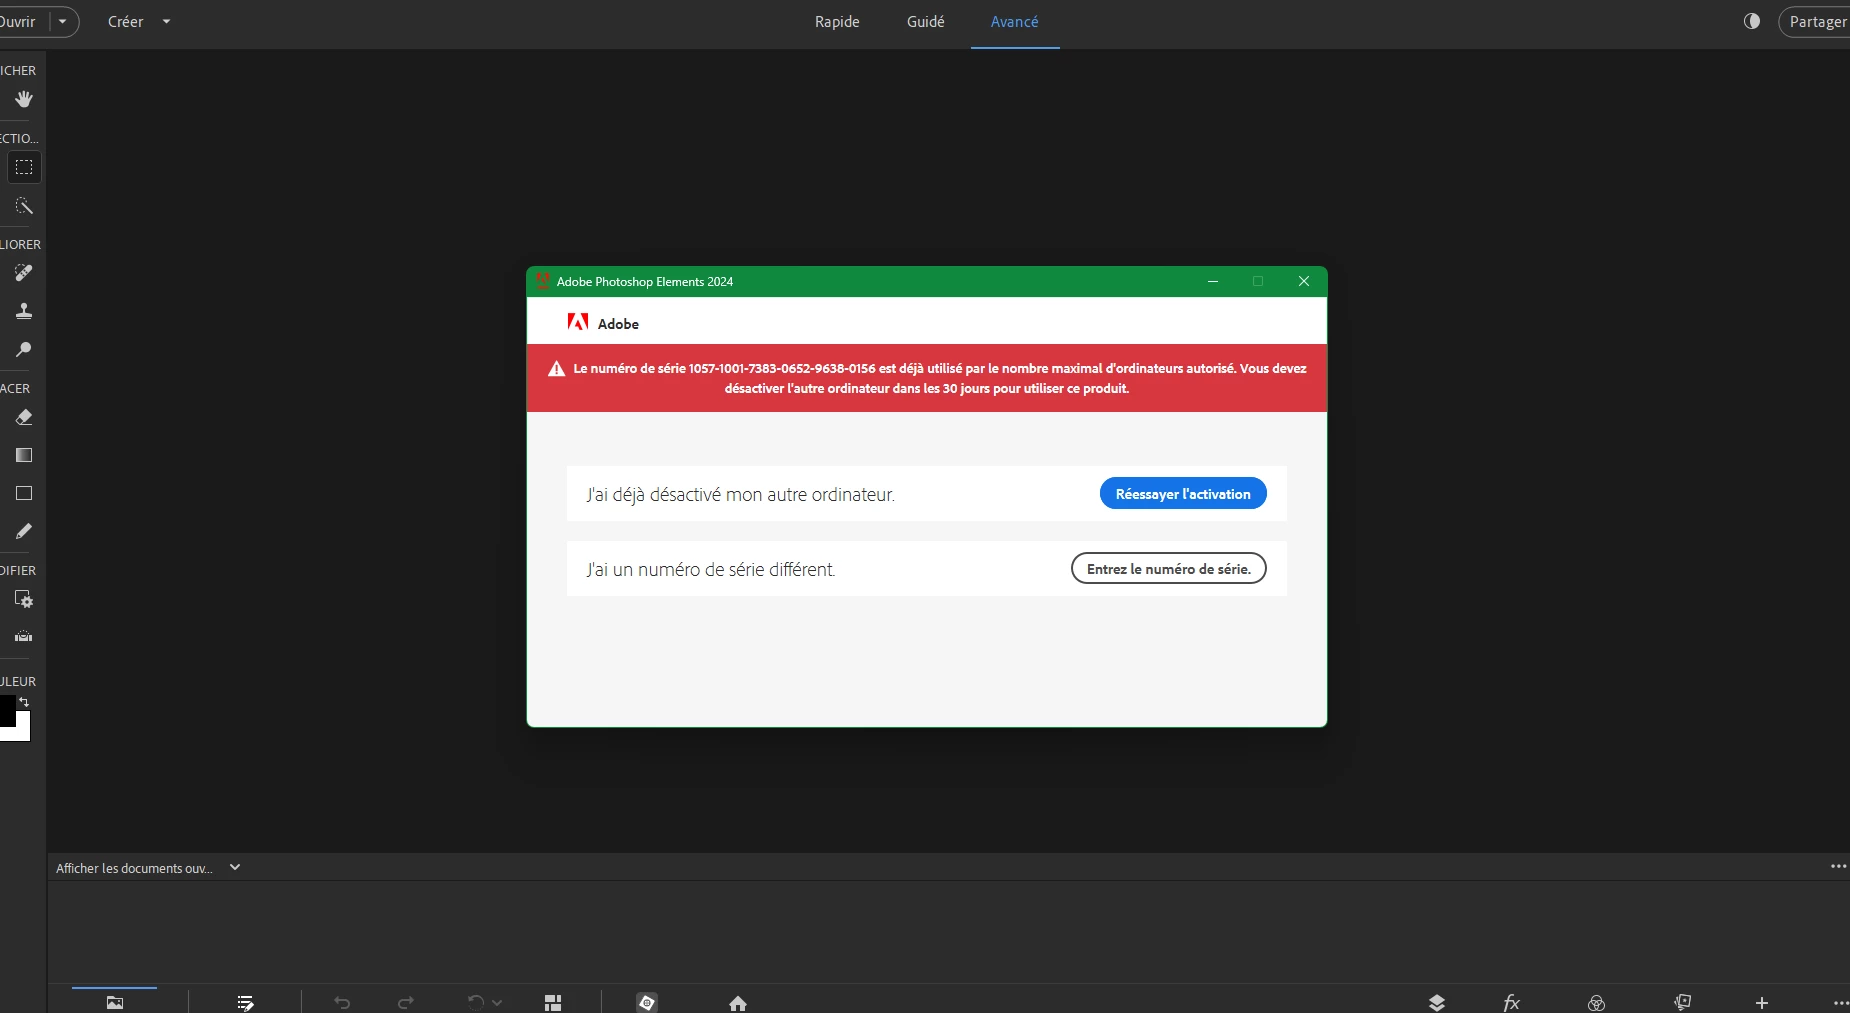Expand the Rotate dropdown arrow

click(497, 1002)
